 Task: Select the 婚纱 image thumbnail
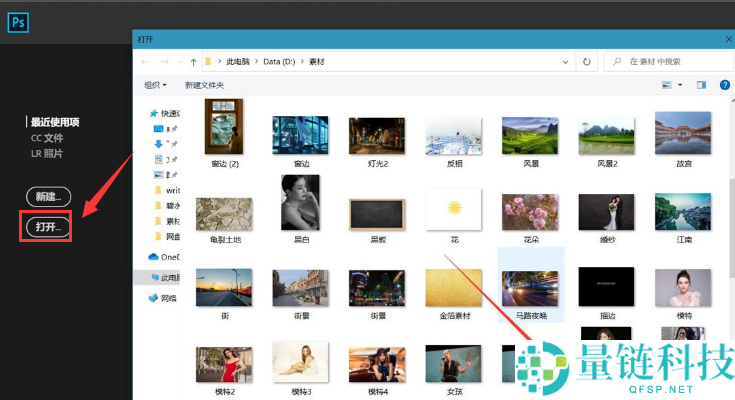pos(607,212)
